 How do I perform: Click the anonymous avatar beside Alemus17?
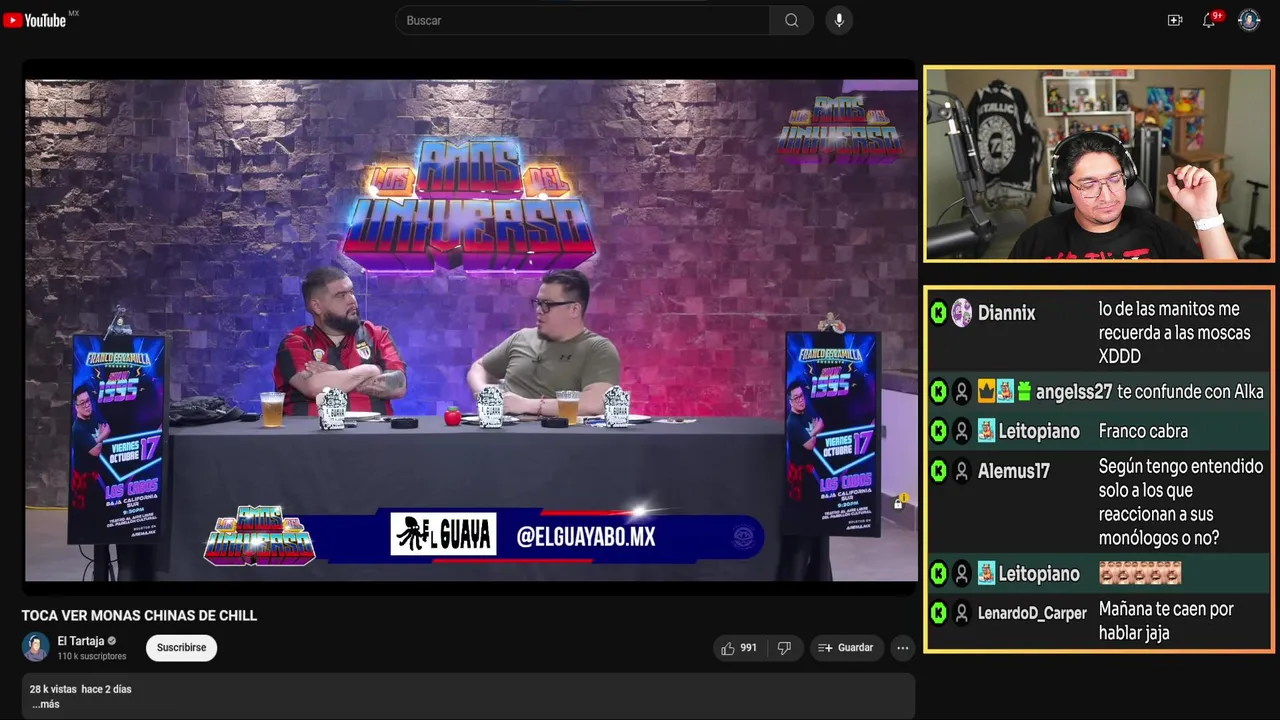[961, 470]
